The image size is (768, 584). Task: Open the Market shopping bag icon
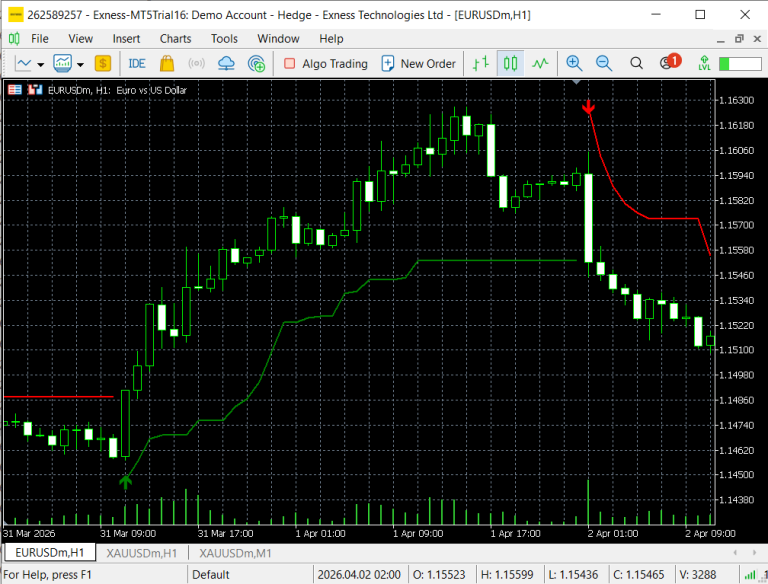pos(167,64)
